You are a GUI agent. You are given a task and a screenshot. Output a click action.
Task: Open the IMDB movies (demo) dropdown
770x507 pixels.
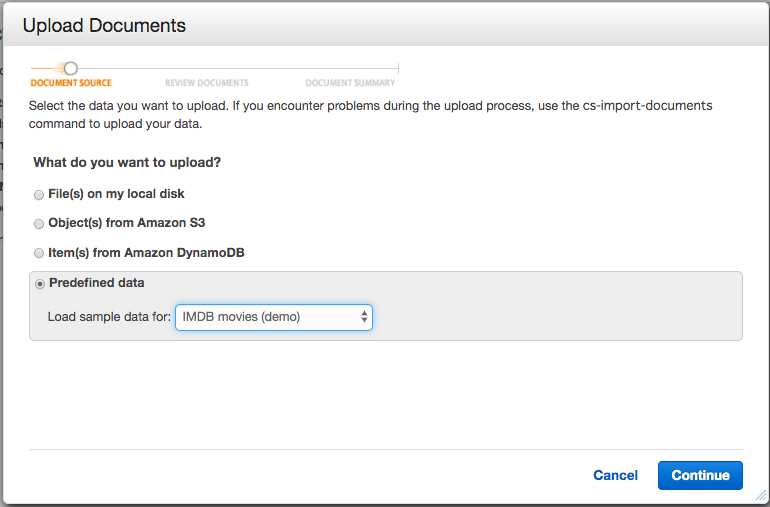(x=274, y=318)
